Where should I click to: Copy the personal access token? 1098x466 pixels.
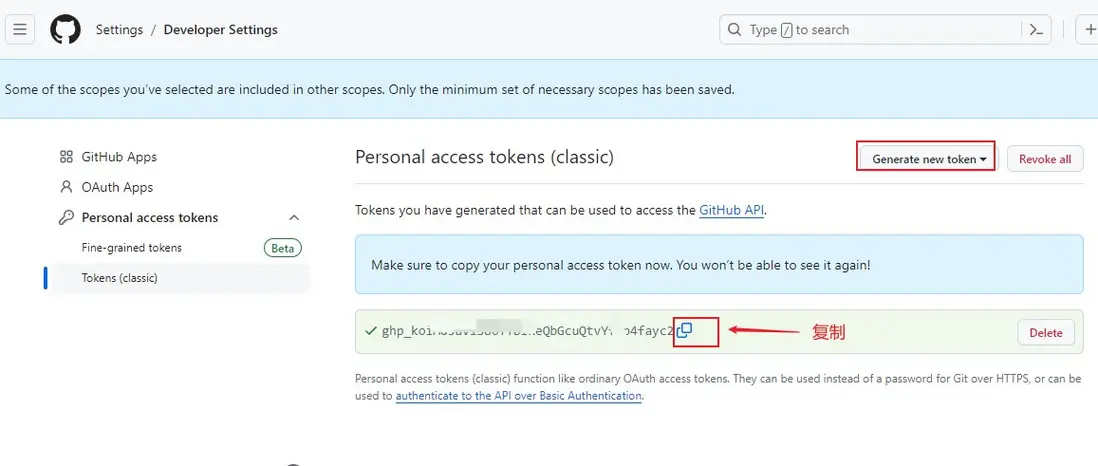[x=684, y=331]
